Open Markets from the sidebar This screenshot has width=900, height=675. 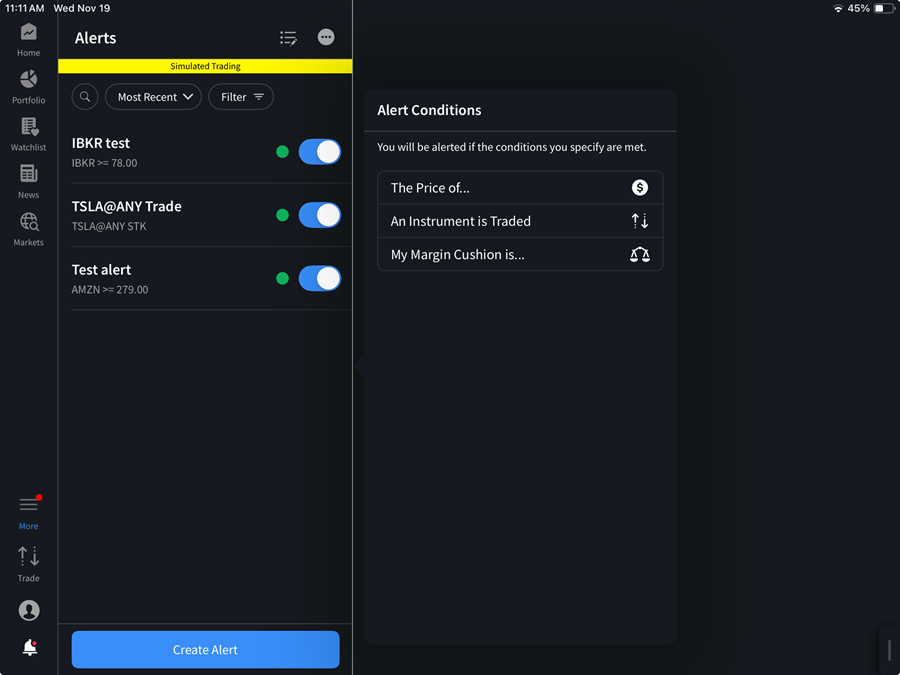tap(28, 227)
